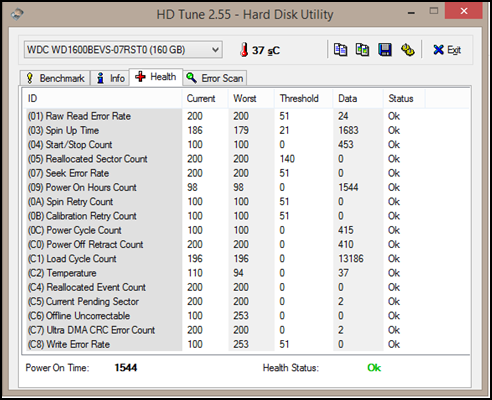492x400 pixels.
Task: Click the Worst value 179 for Spin Up Time
Action: (241, 130)
